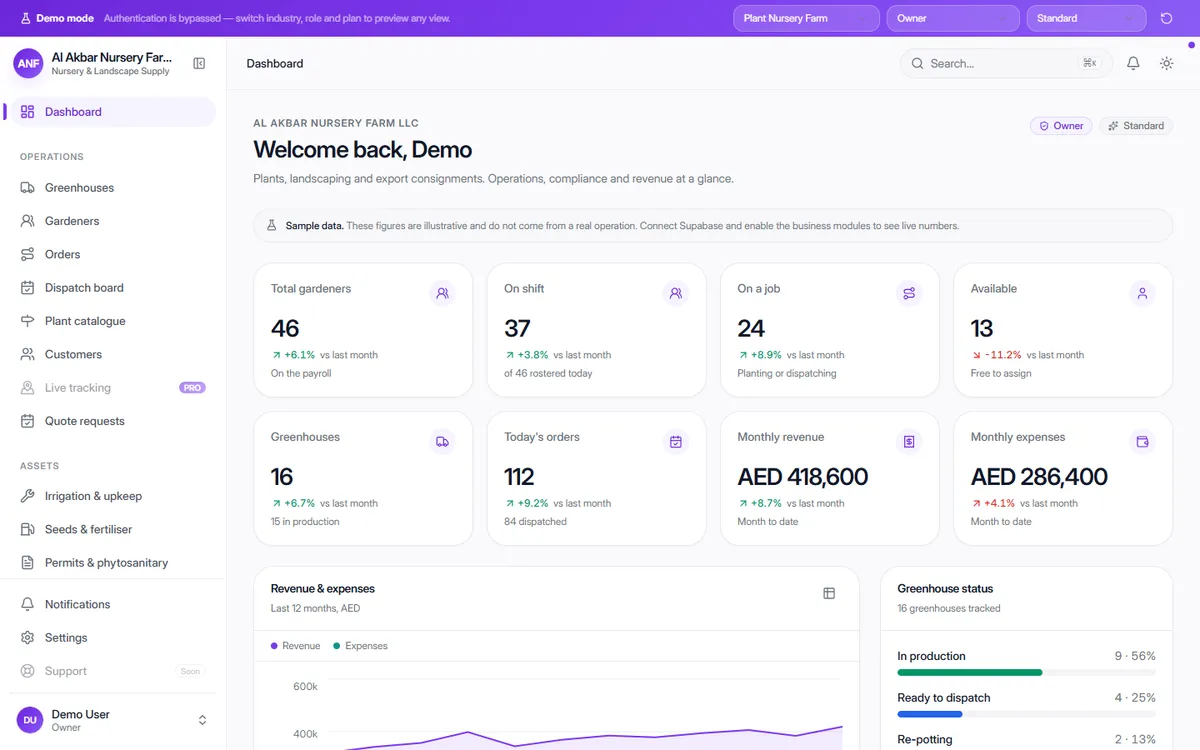Click the Settings gear icon in sidebar
The height and width of the screenshot is (750, 1200).
pos(27,638)
